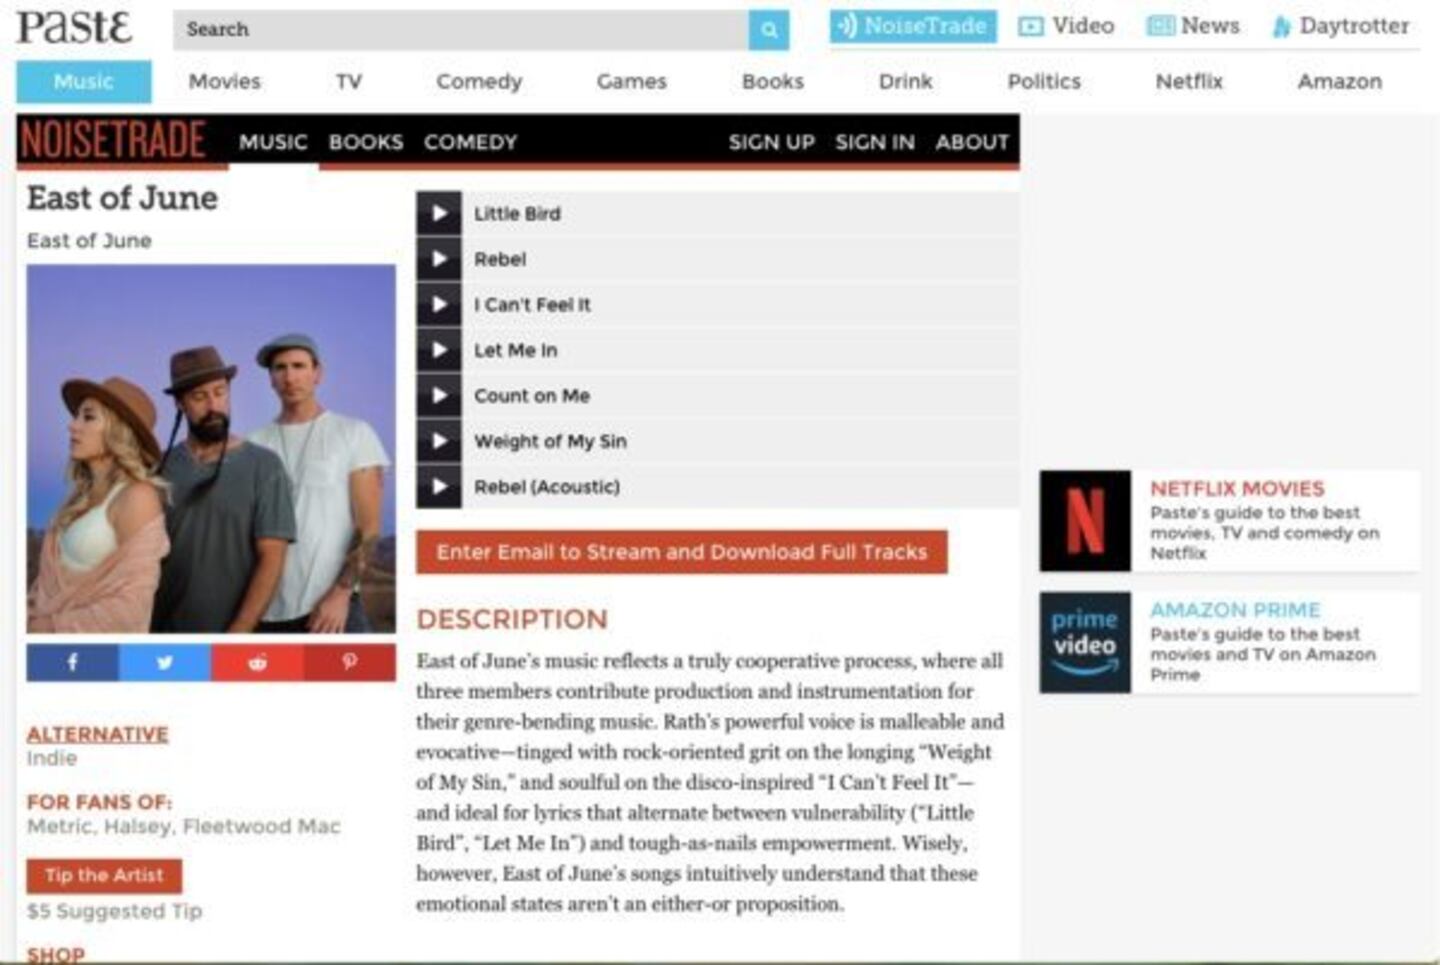Click Enter Email to Stream and Download button
This screenshot has height=965, width=1440.
click(681, 552)
